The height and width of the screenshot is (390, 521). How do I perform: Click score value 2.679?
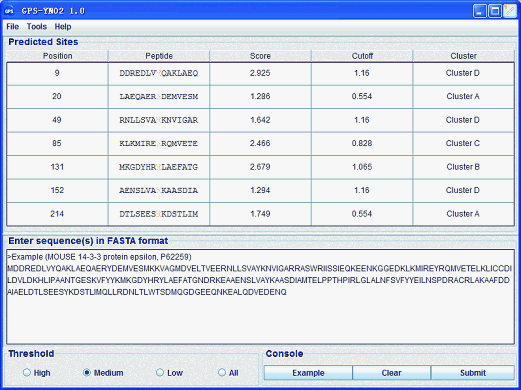[x=260, y=167]
